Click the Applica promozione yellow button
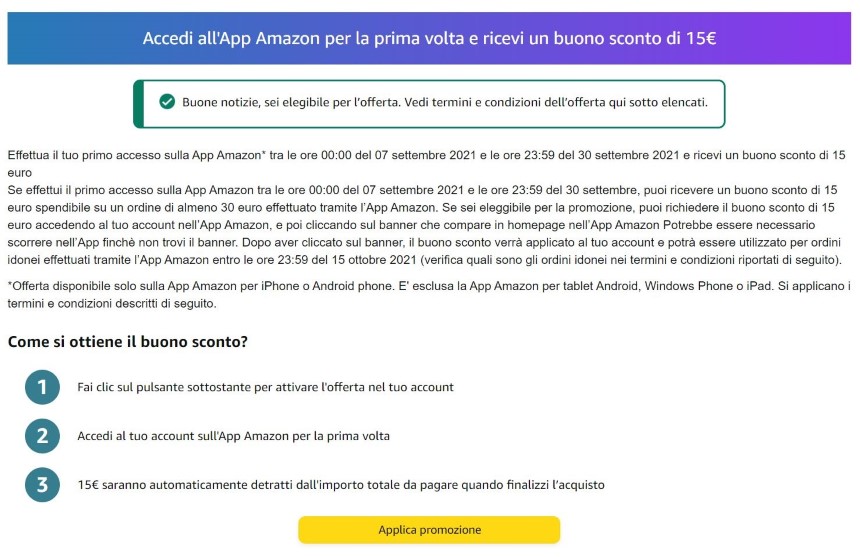 (429, 530)
